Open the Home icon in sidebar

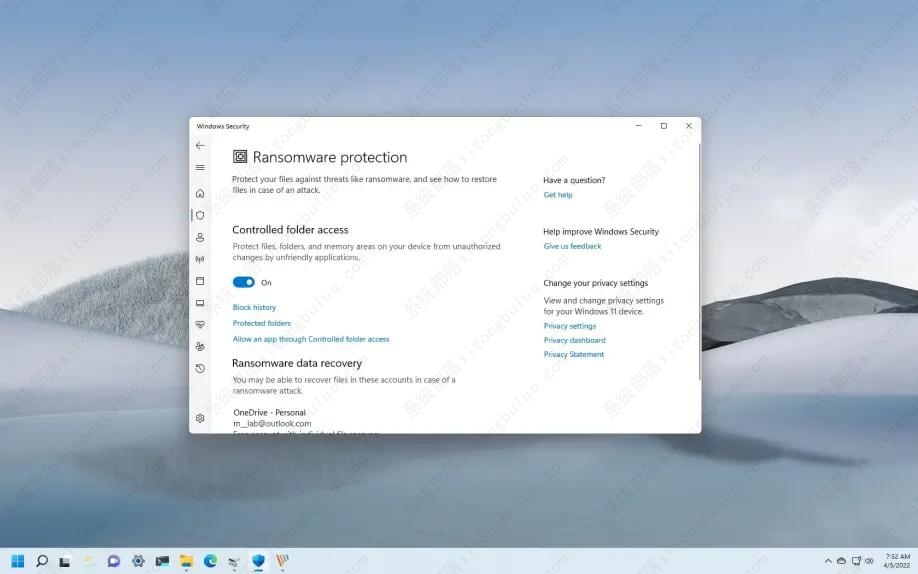pos(200,193)
